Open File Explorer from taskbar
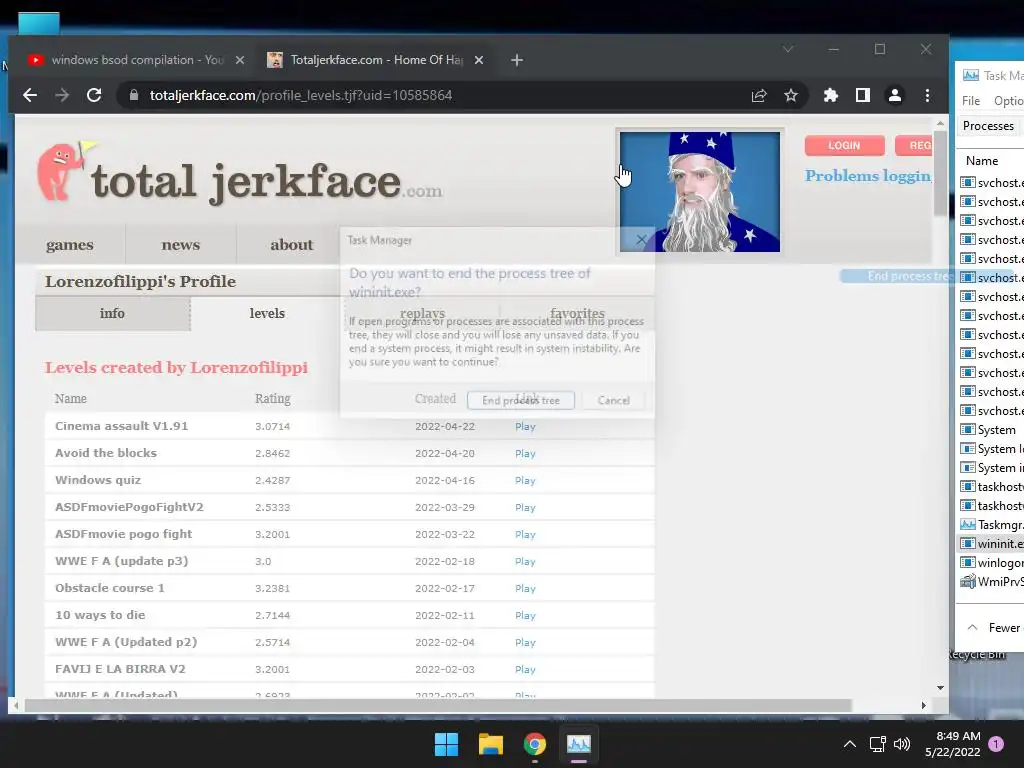 point(490,744)
